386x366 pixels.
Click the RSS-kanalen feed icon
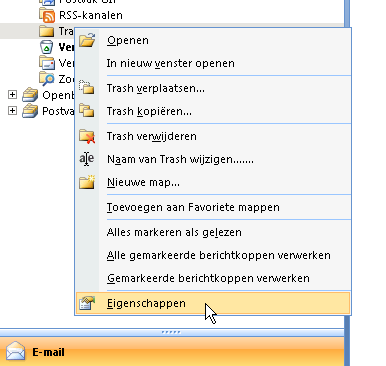pyautogui.click(x=47, y=15)
